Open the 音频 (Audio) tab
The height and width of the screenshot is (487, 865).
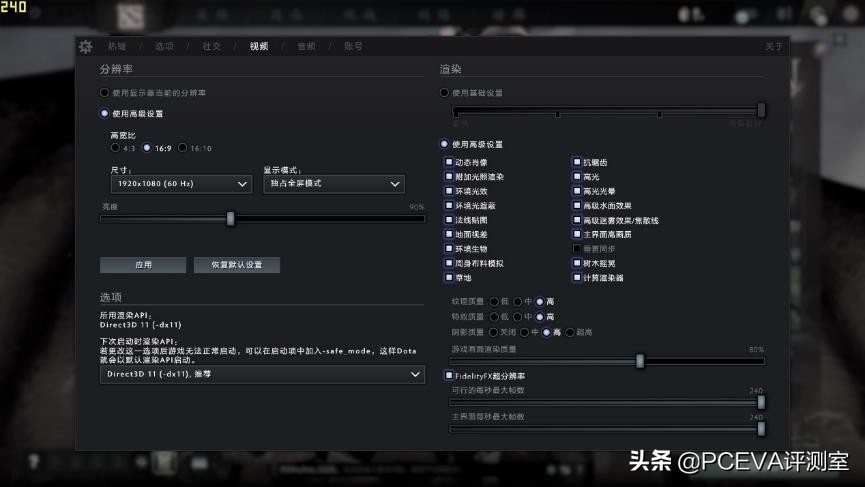(x=306, y=46)
